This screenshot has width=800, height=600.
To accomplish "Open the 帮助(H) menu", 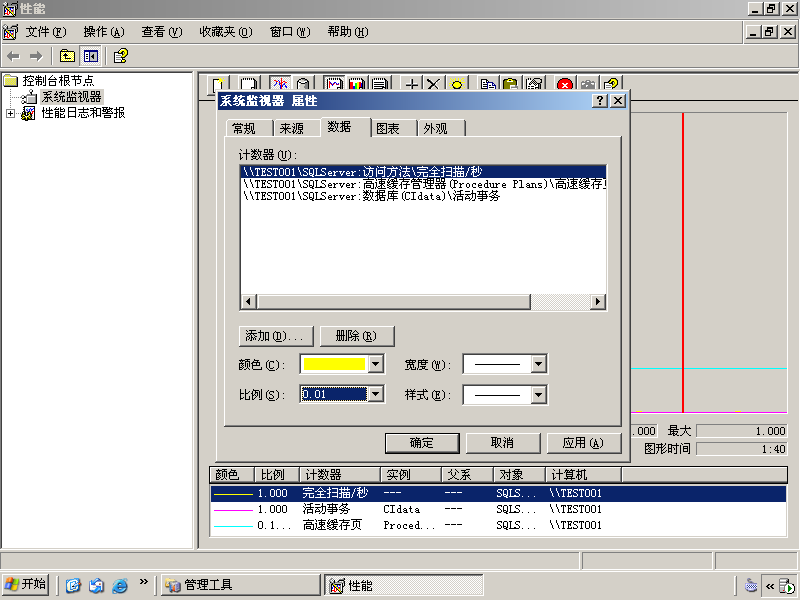I will [x=348, y=32].
